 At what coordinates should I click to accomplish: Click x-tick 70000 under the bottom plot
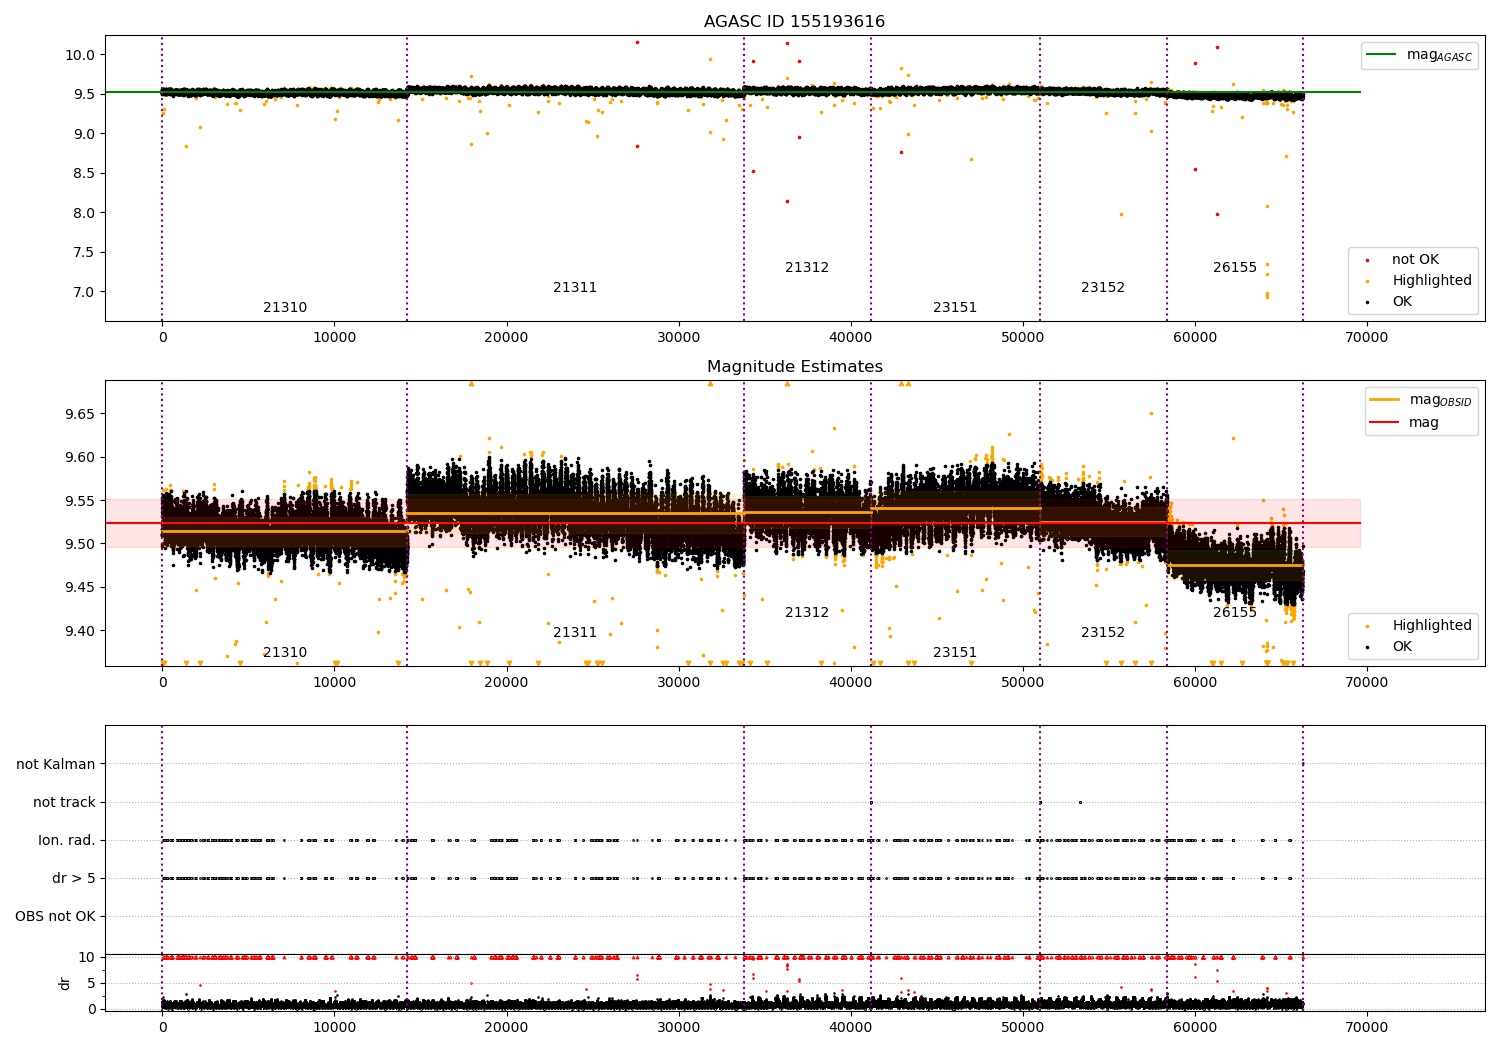click(x=1367, y=1027)
